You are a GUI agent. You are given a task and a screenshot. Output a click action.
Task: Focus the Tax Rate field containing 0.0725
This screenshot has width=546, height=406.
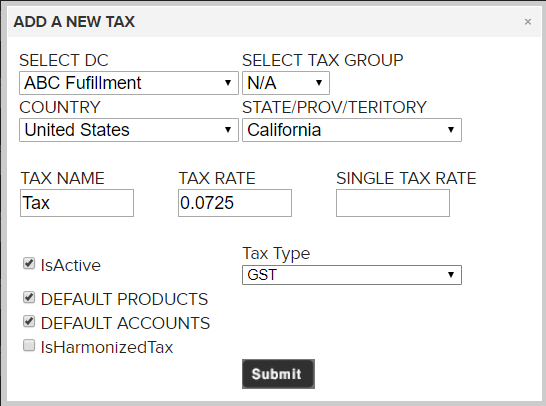tap(235, 203)
